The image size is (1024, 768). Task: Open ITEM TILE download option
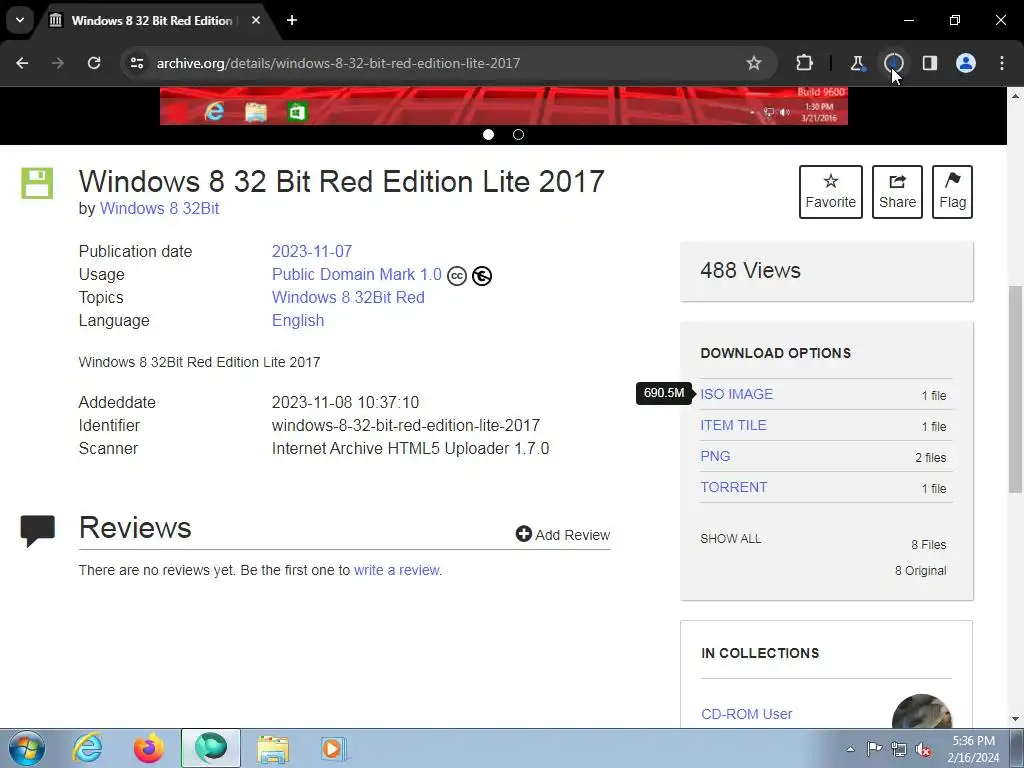tap(733, 425)
